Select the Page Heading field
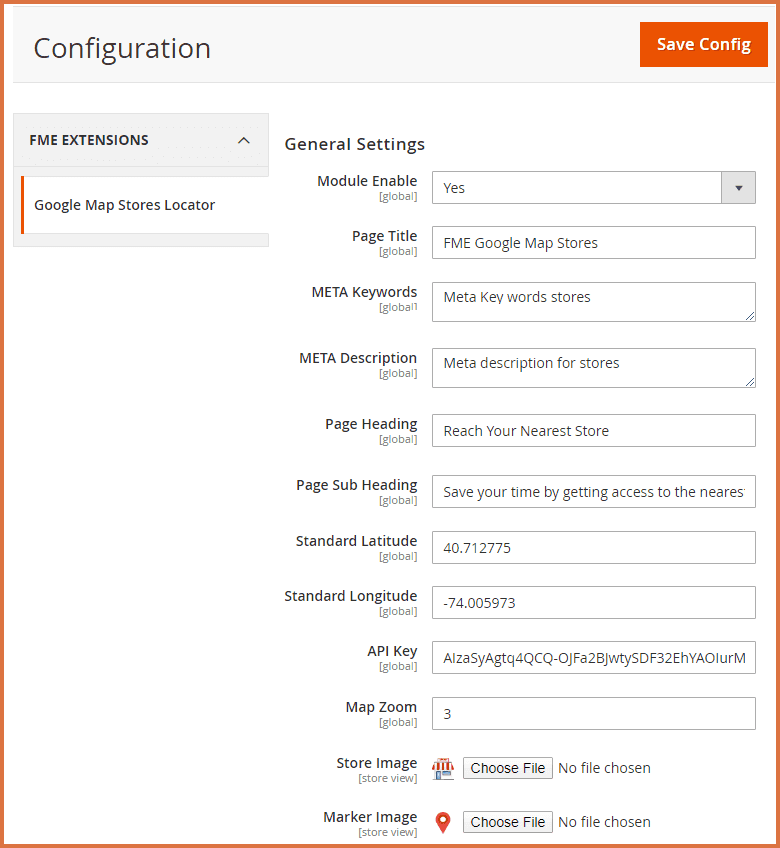Screen dimensions: 780x848 [x=593, y=431]
